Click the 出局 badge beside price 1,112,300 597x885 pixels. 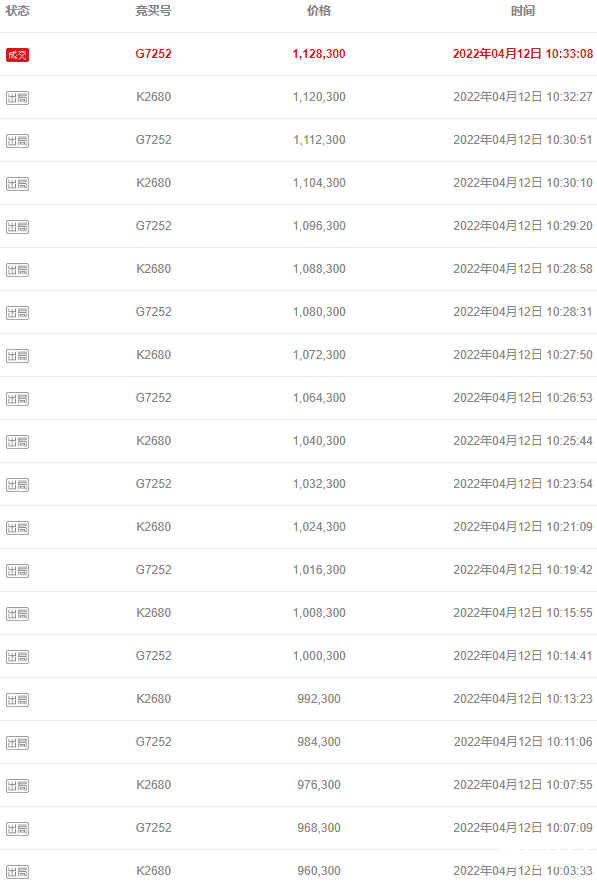coord(17,141)
